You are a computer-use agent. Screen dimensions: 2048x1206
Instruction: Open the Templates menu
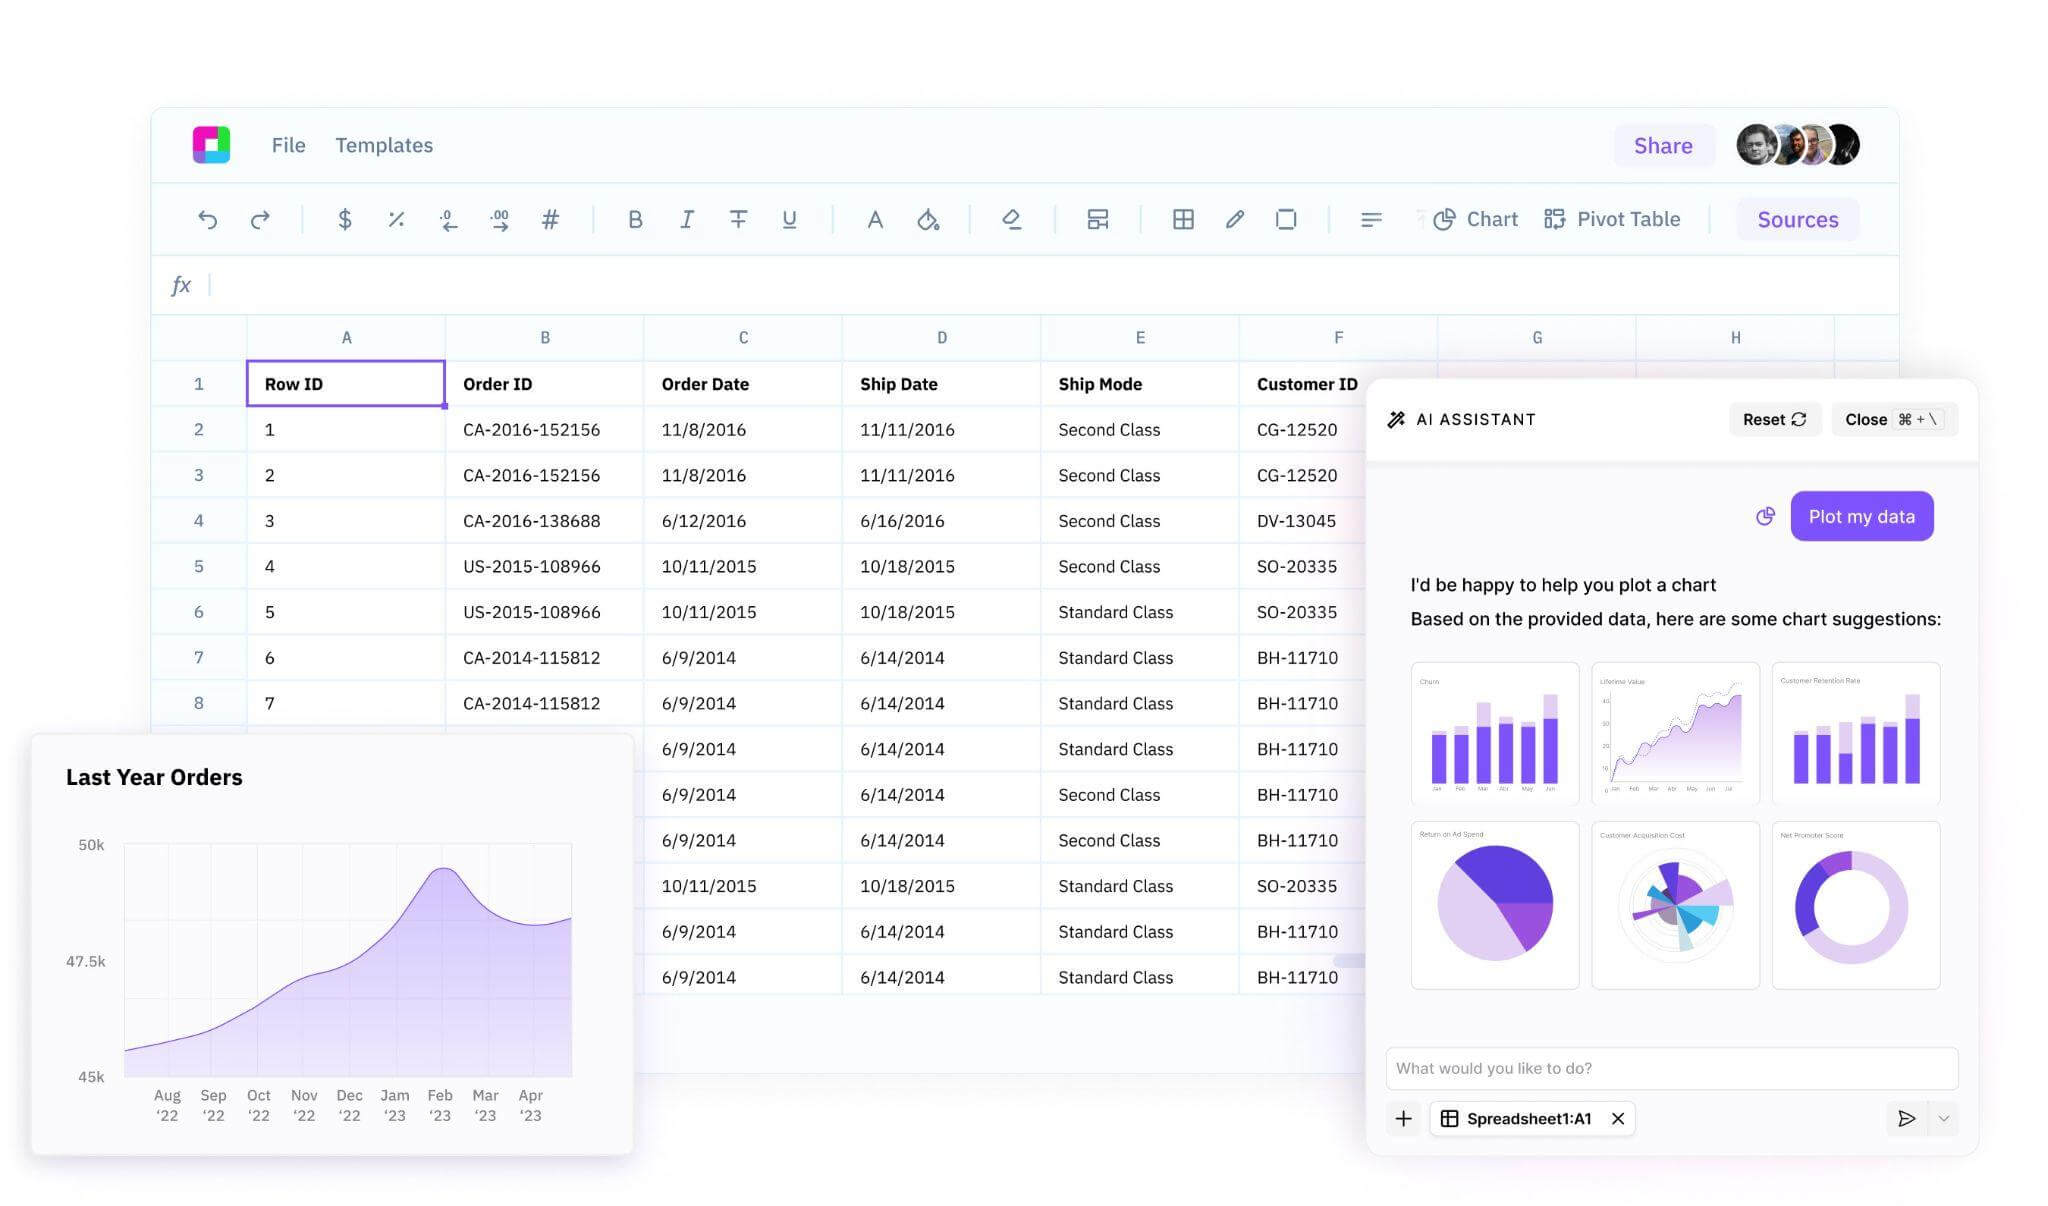coord(384,145)
